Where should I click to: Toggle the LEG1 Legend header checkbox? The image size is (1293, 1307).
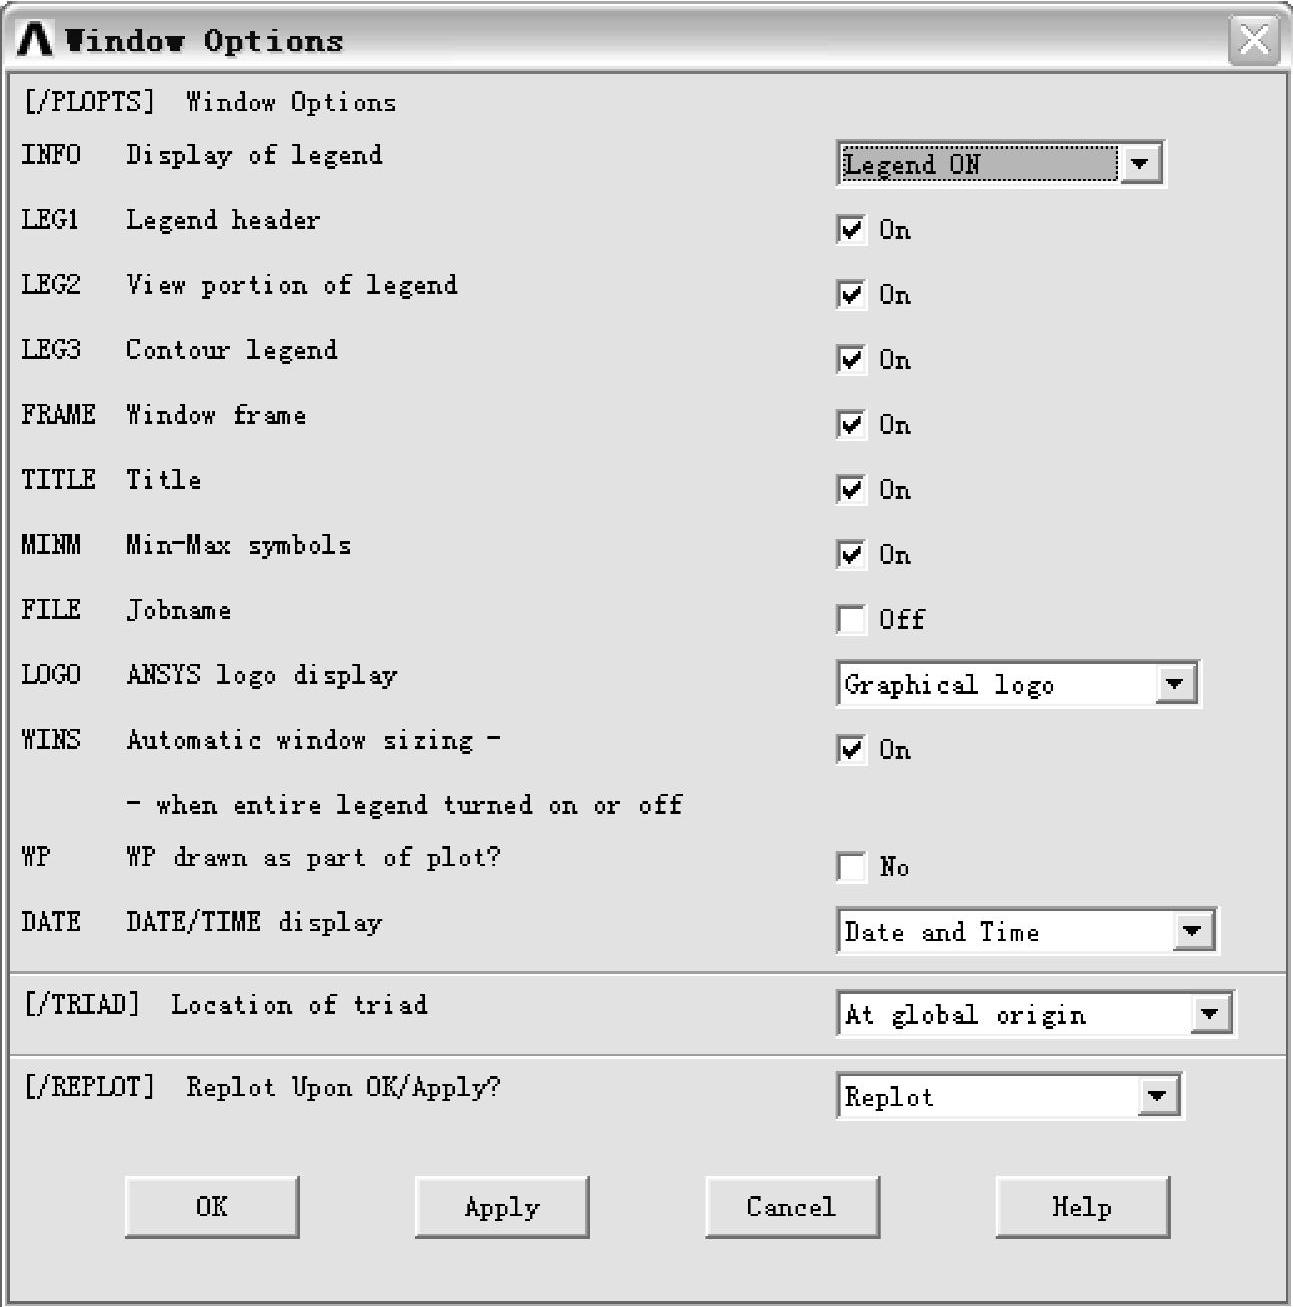(x=851, y=229)
